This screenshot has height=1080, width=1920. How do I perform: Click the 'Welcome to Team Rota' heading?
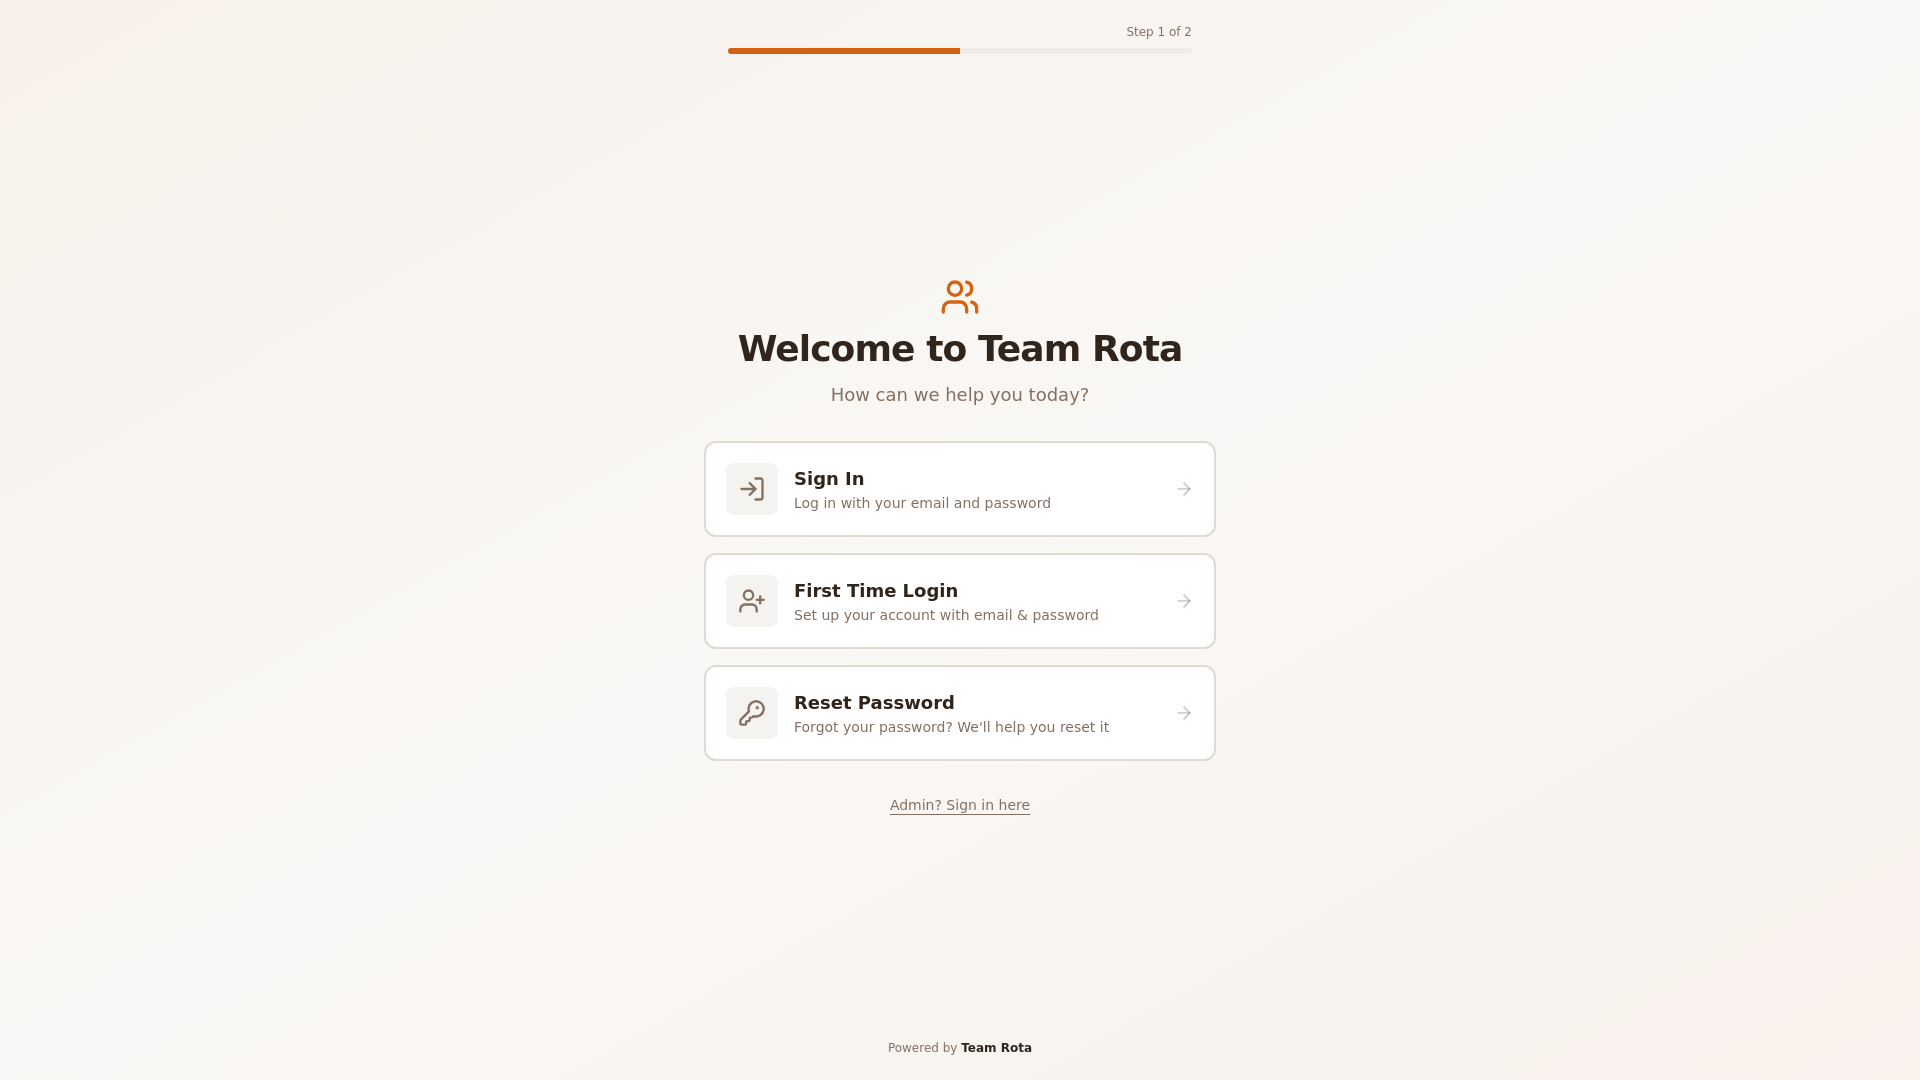(960, 349)
